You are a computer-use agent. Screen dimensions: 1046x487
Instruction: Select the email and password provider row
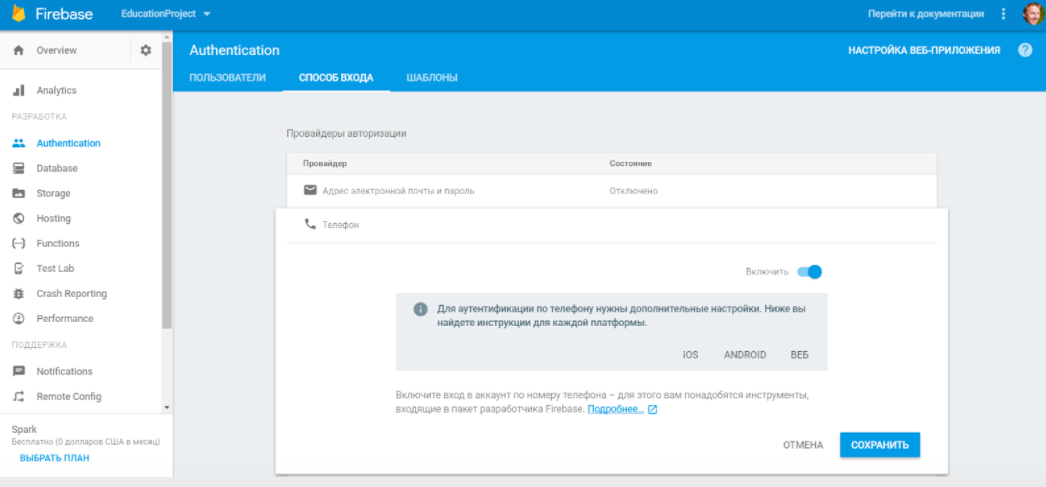[612, 191]
